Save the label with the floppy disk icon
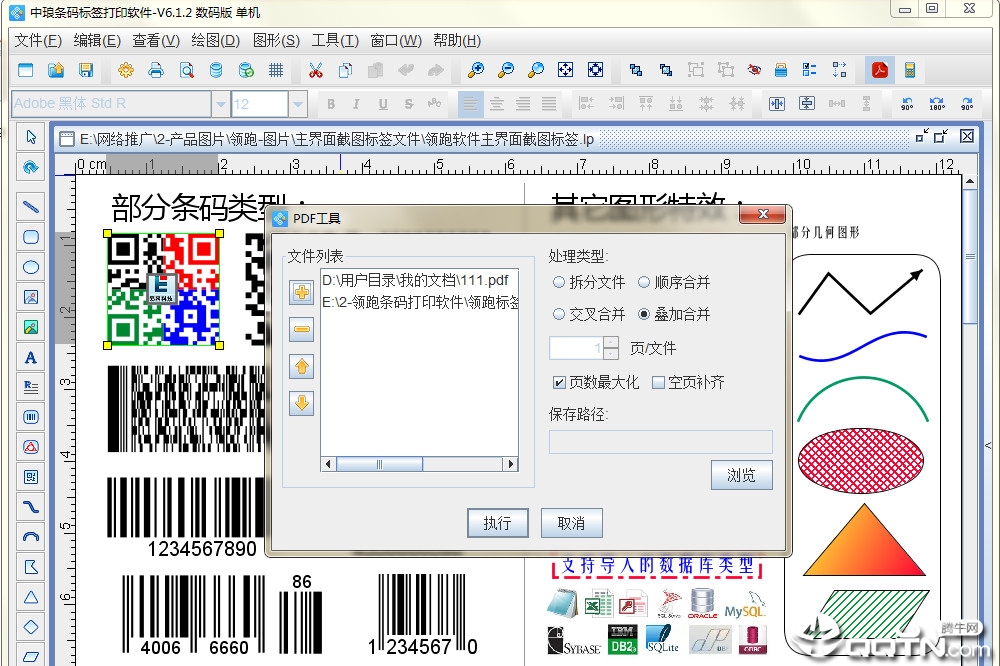 pos(86,70)
